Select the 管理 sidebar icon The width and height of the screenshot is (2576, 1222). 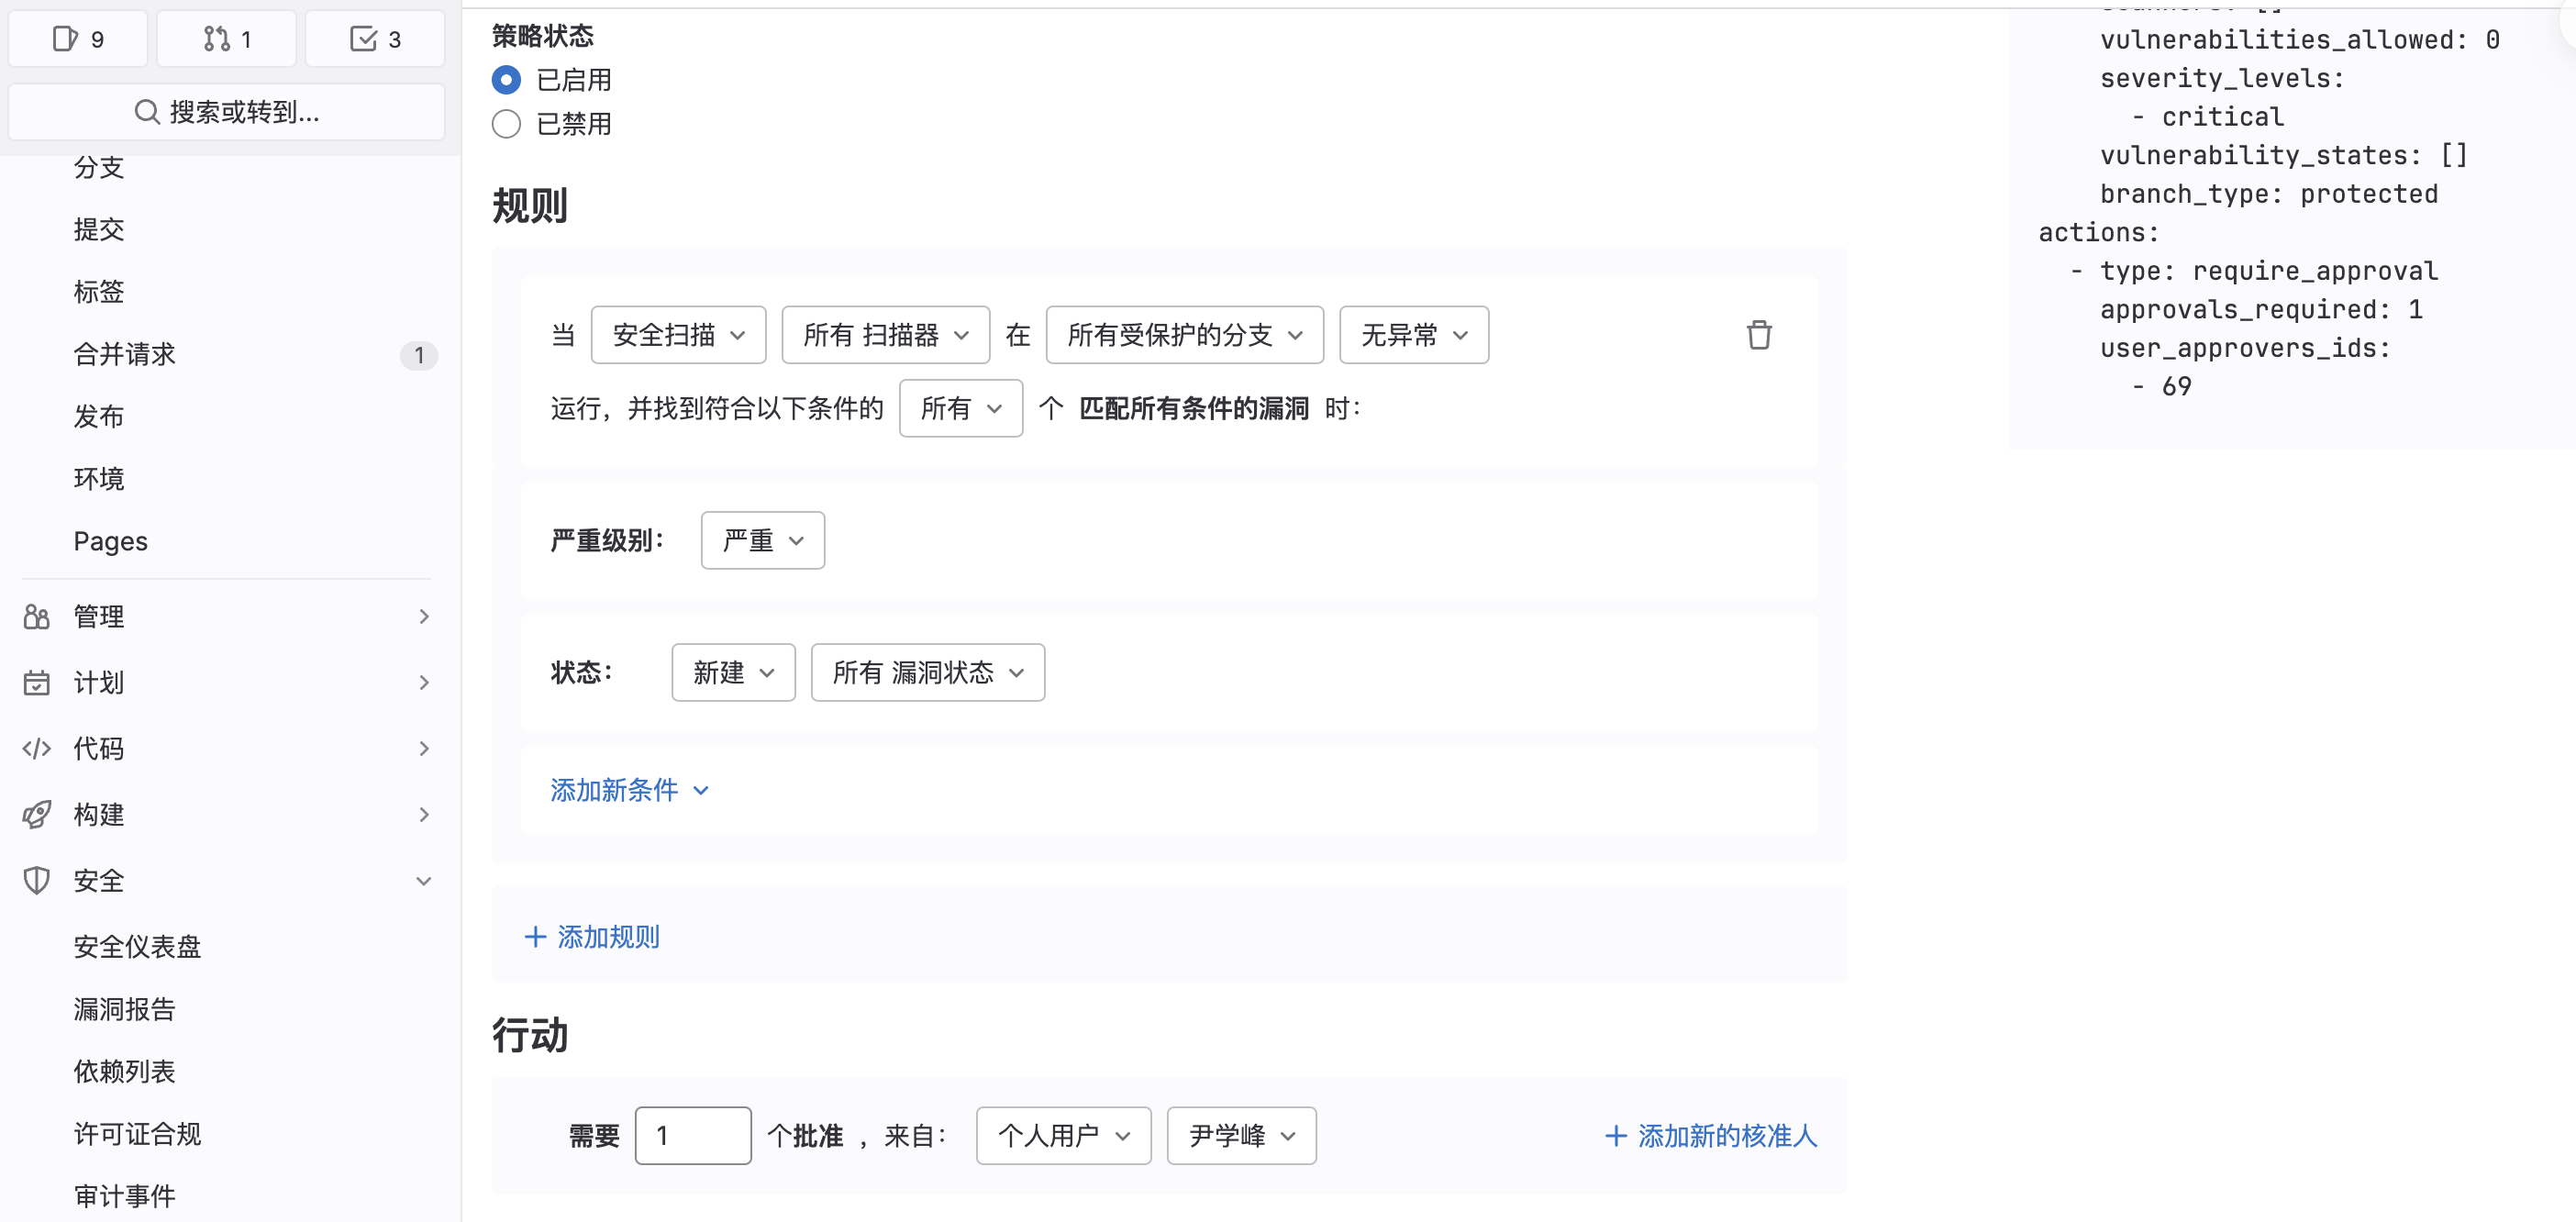[36, 616]
